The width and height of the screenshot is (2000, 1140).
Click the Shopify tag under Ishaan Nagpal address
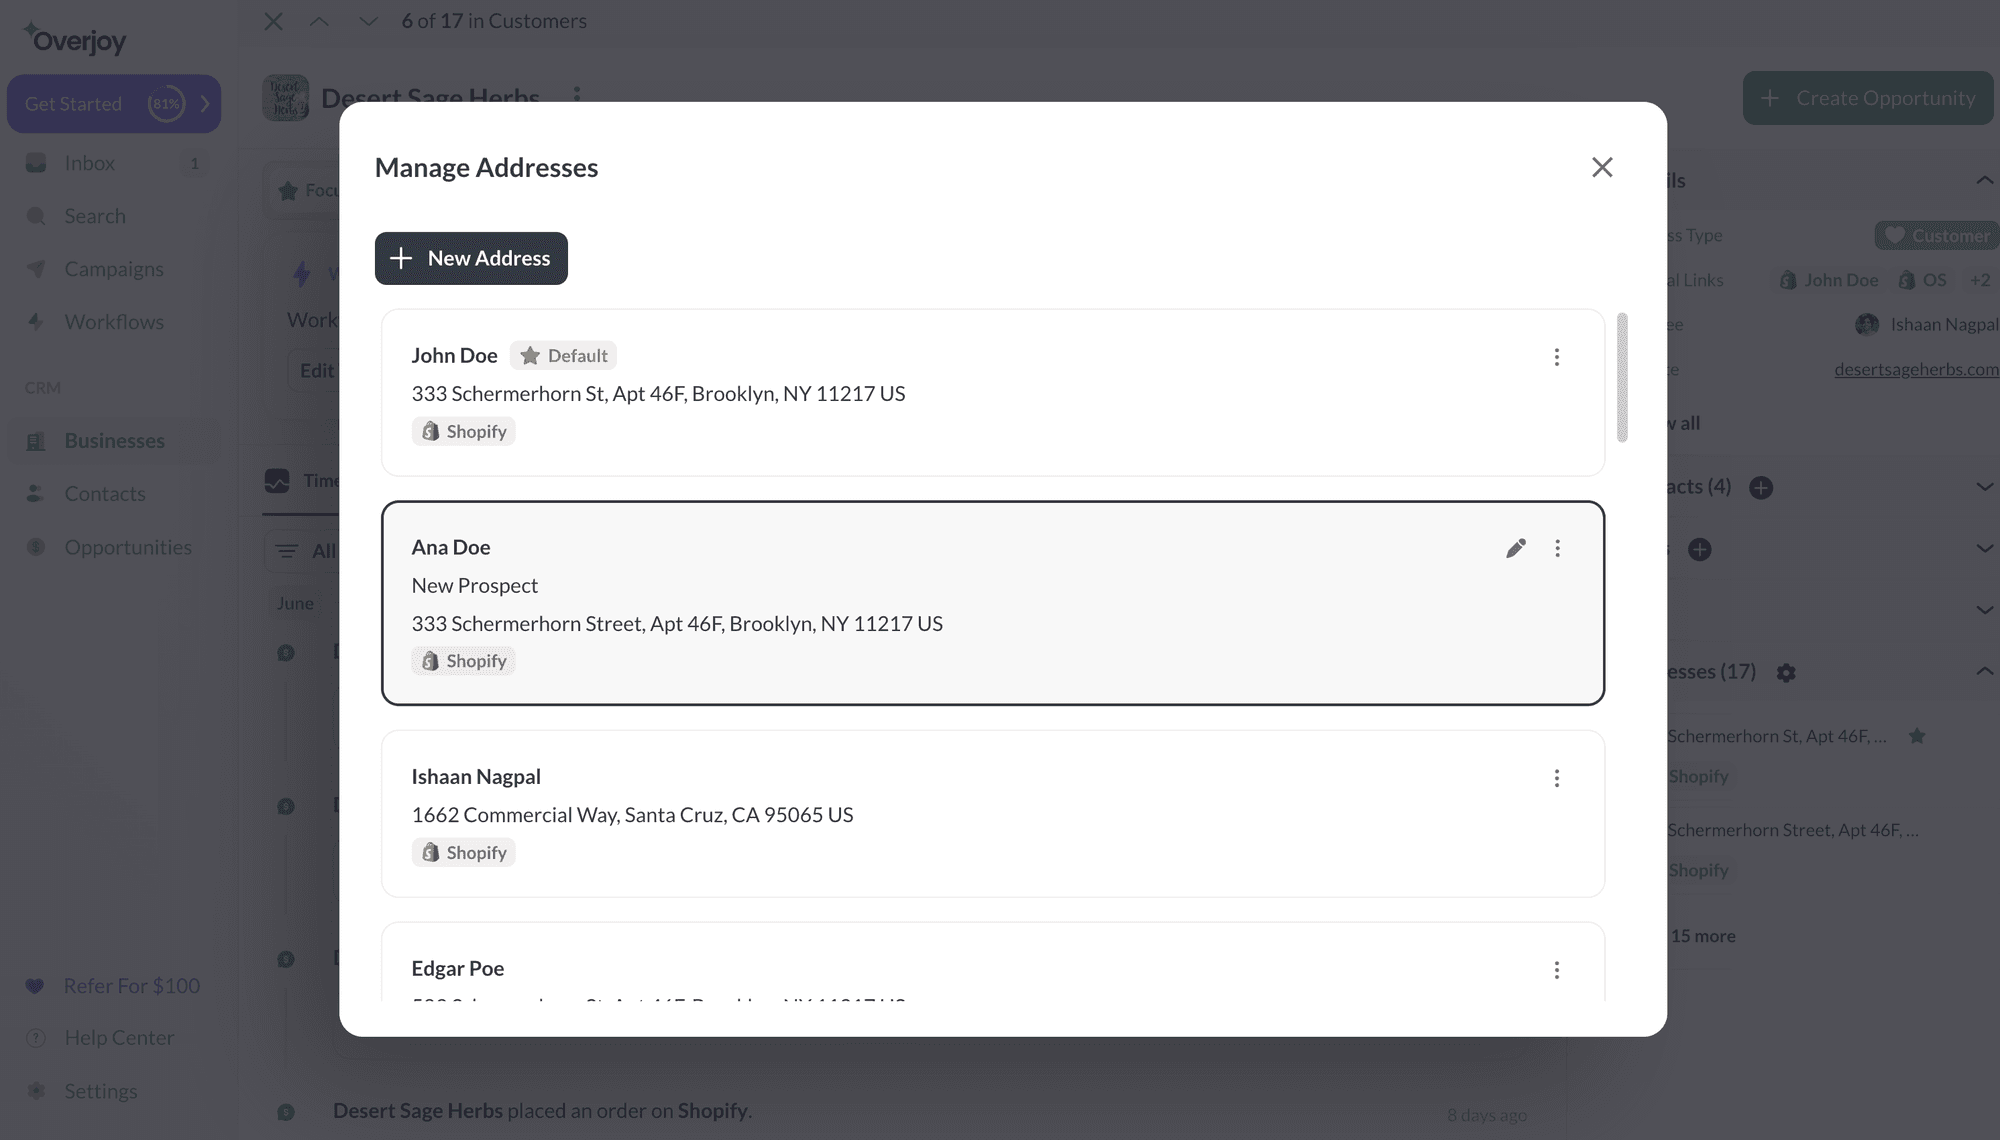[463, 852]
